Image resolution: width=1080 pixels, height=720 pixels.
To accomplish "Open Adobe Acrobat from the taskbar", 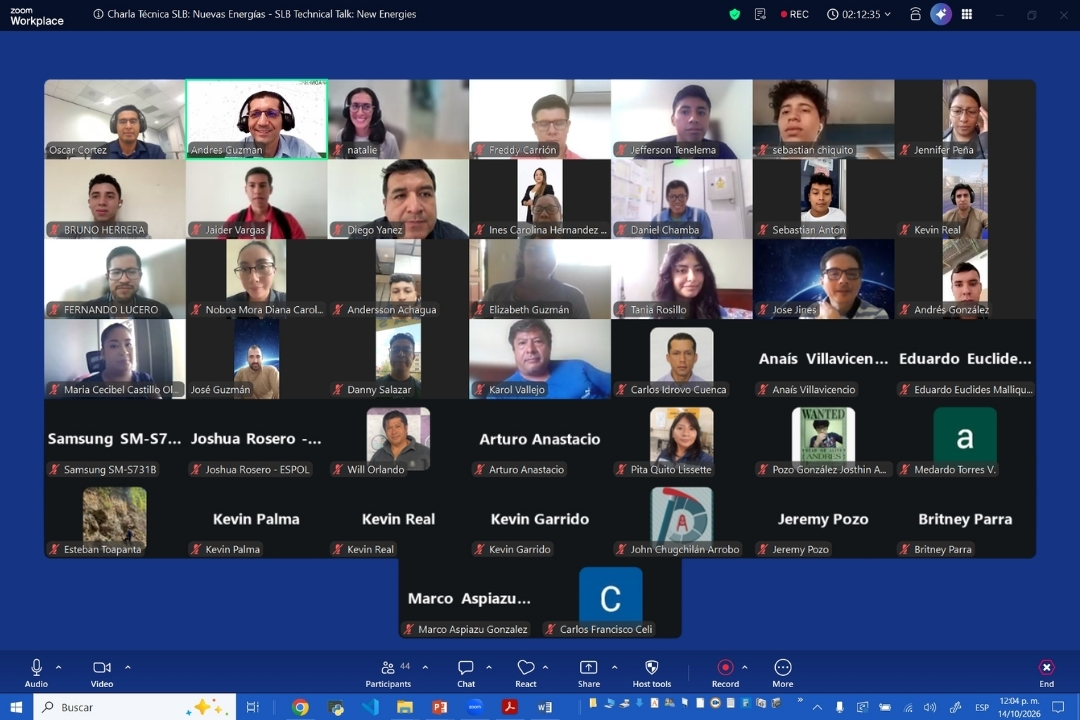I will pyautogui.click(x=509, y=707).
